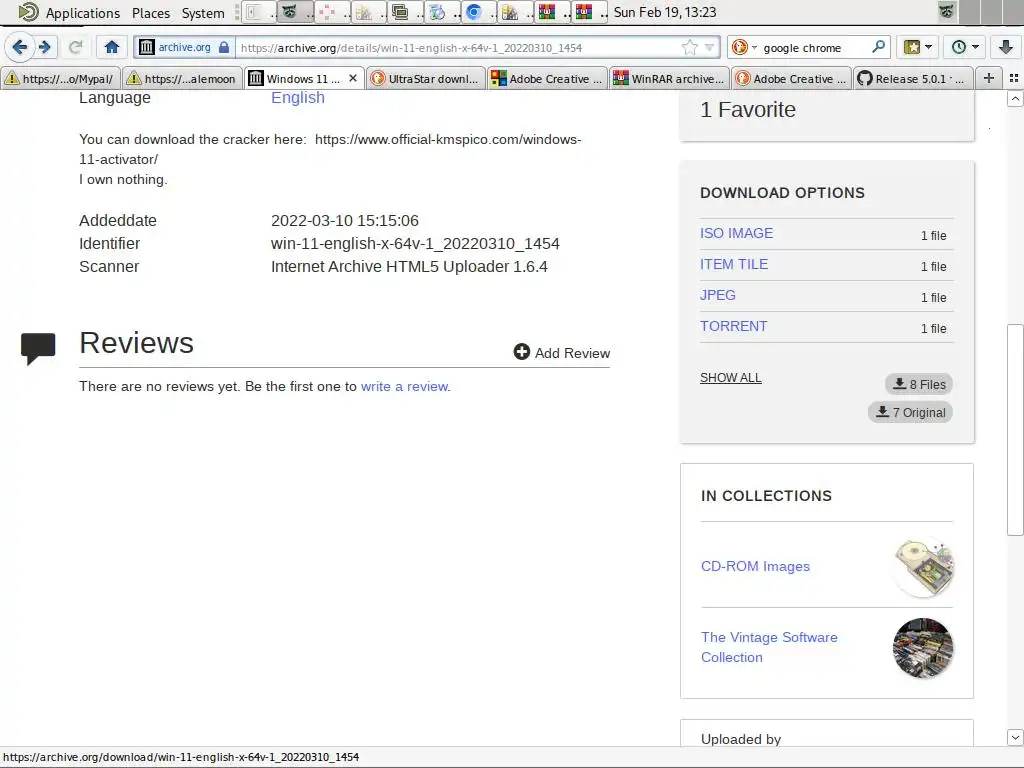The image size is (1024, 768).
Task: Reload the current page
Action: click(76, 47)
